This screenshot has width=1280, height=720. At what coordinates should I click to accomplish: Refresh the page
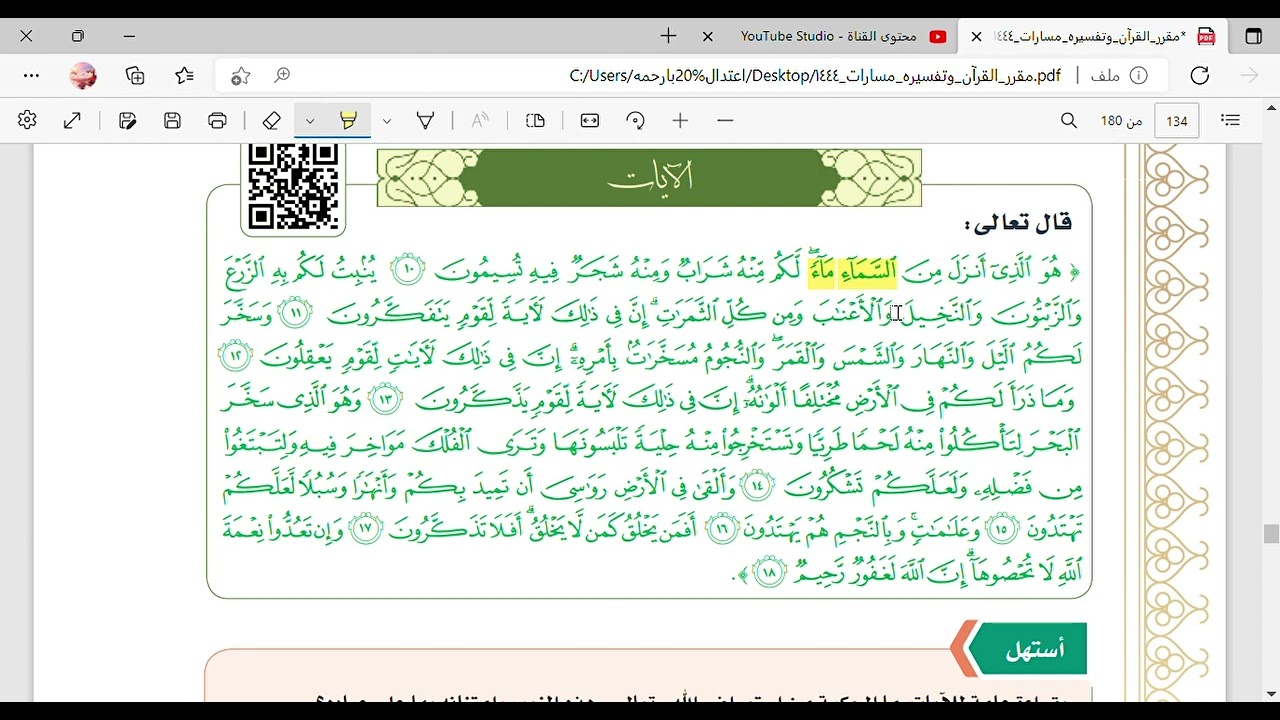[x=1200, y=75]
